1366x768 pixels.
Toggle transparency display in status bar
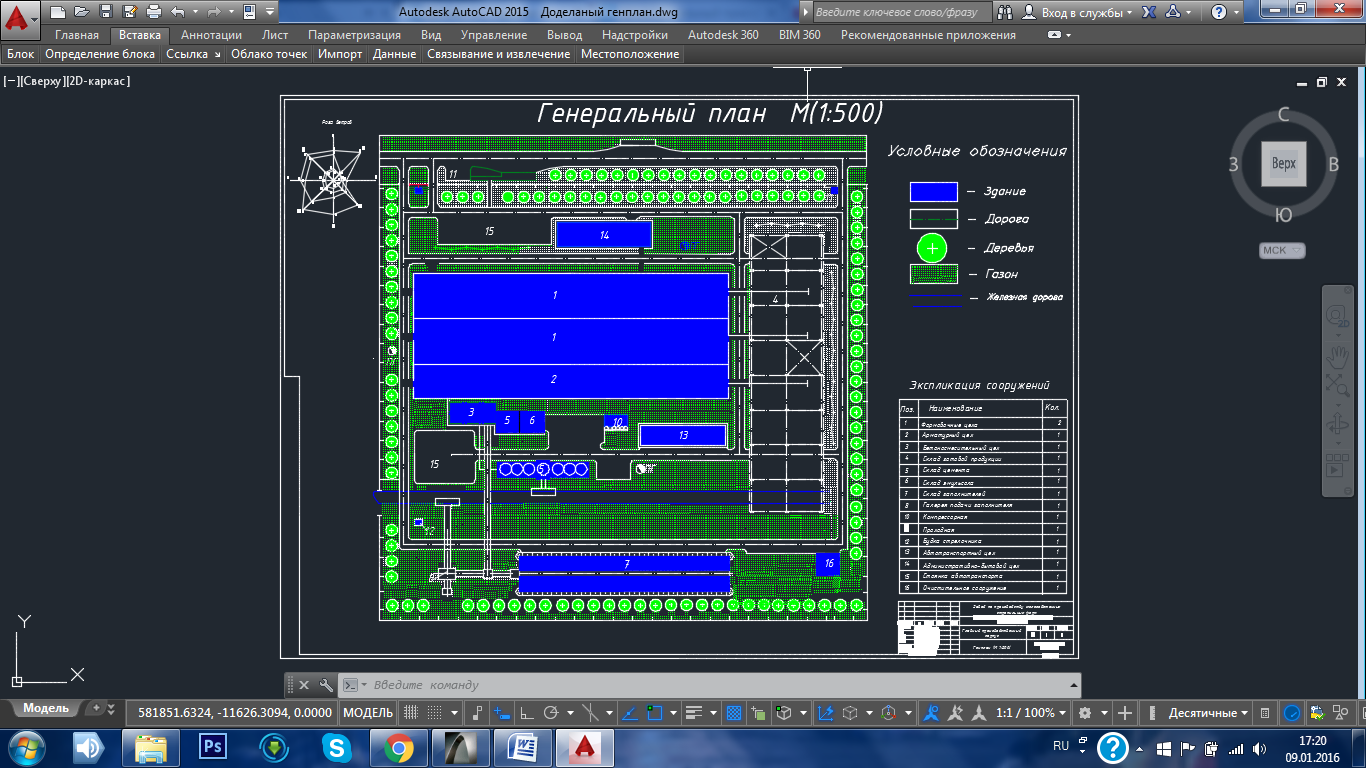tap(734, 713)
